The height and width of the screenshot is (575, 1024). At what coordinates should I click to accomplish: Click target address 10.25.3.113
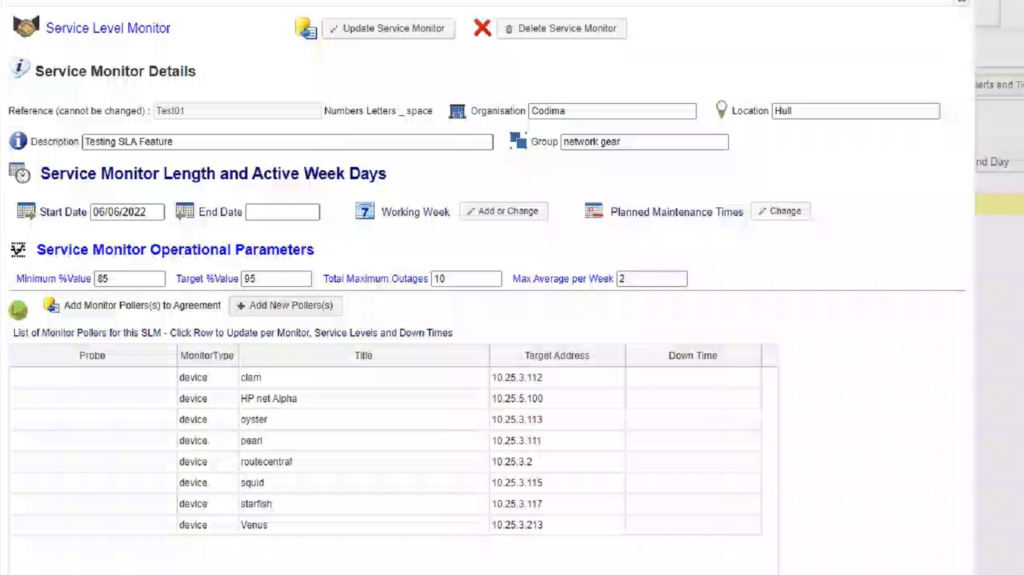coord(517,419)
